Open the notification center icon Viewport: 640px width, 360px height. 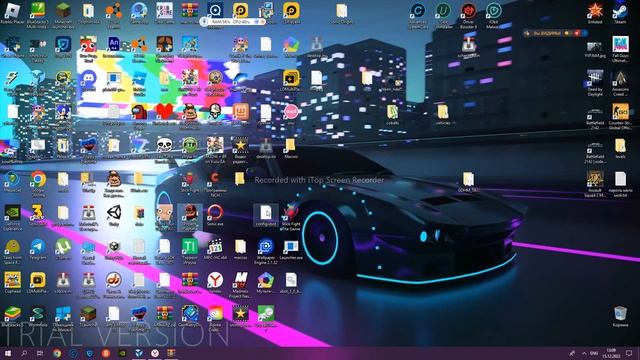(629, 353)
